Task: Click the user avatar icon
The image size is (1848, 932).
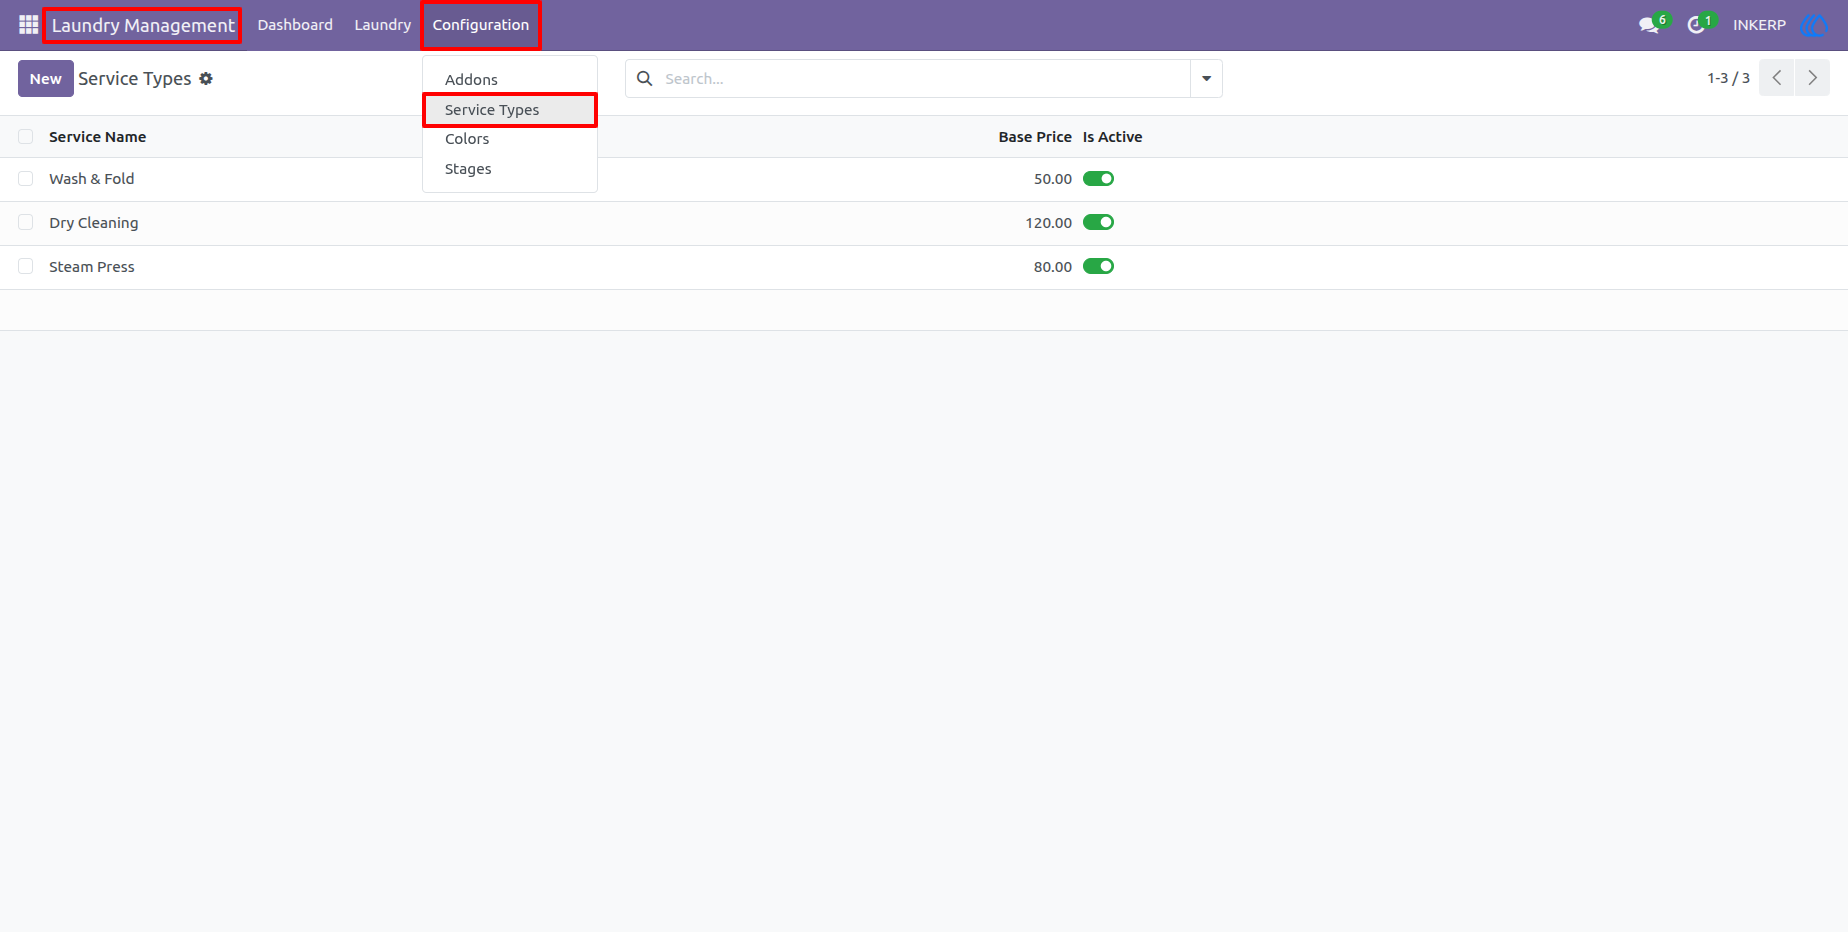Action: pos(1814,25)
